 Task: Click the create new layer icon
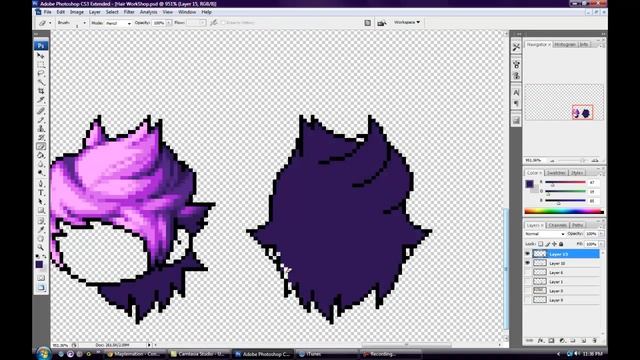584,340
